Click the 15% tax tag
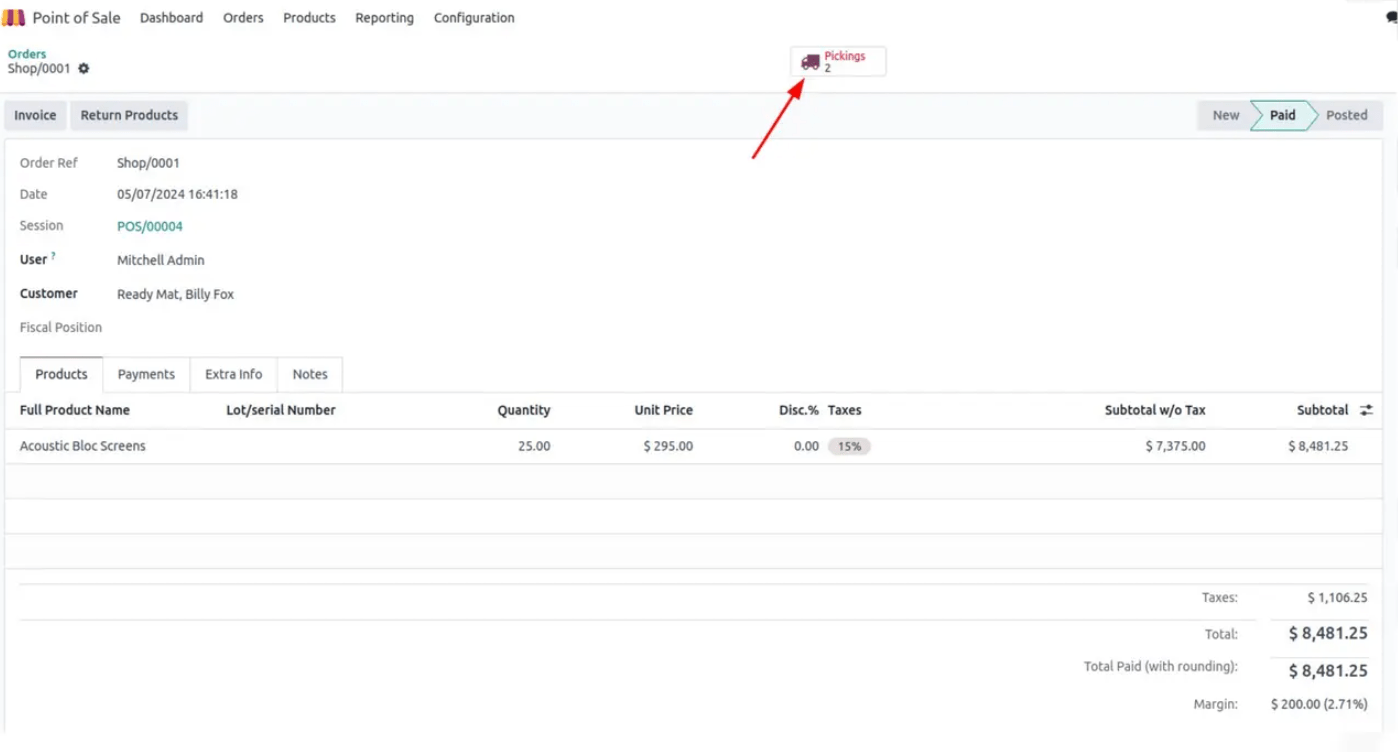Viewport: 1398px width, 752px height. 850,446
